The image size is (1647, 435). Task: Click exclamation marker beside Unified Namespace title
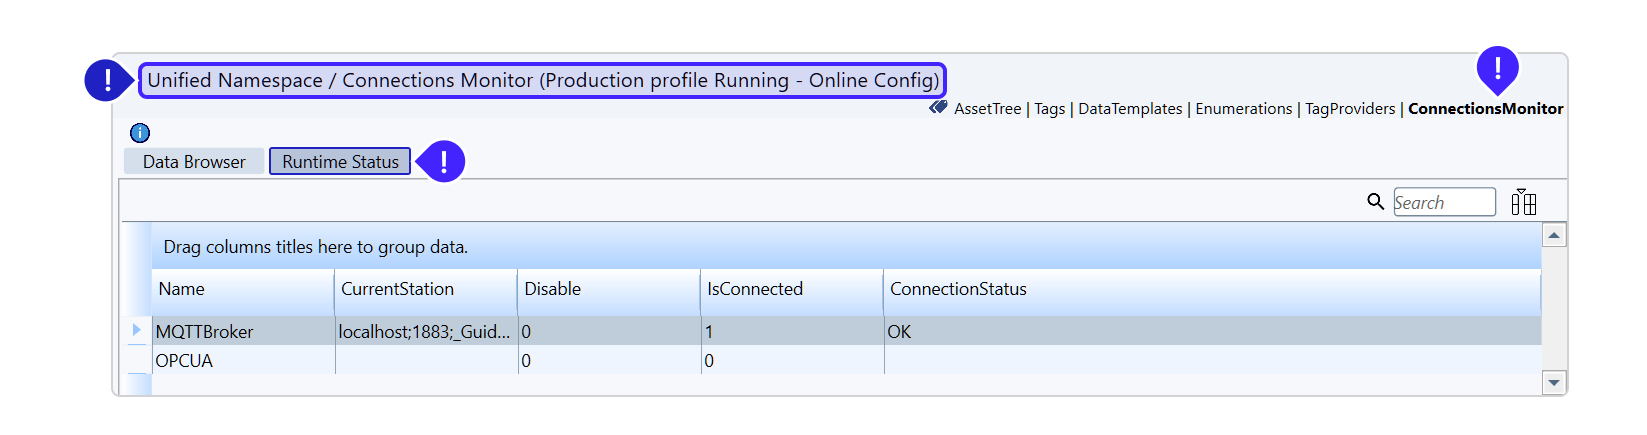click(107, 80)
